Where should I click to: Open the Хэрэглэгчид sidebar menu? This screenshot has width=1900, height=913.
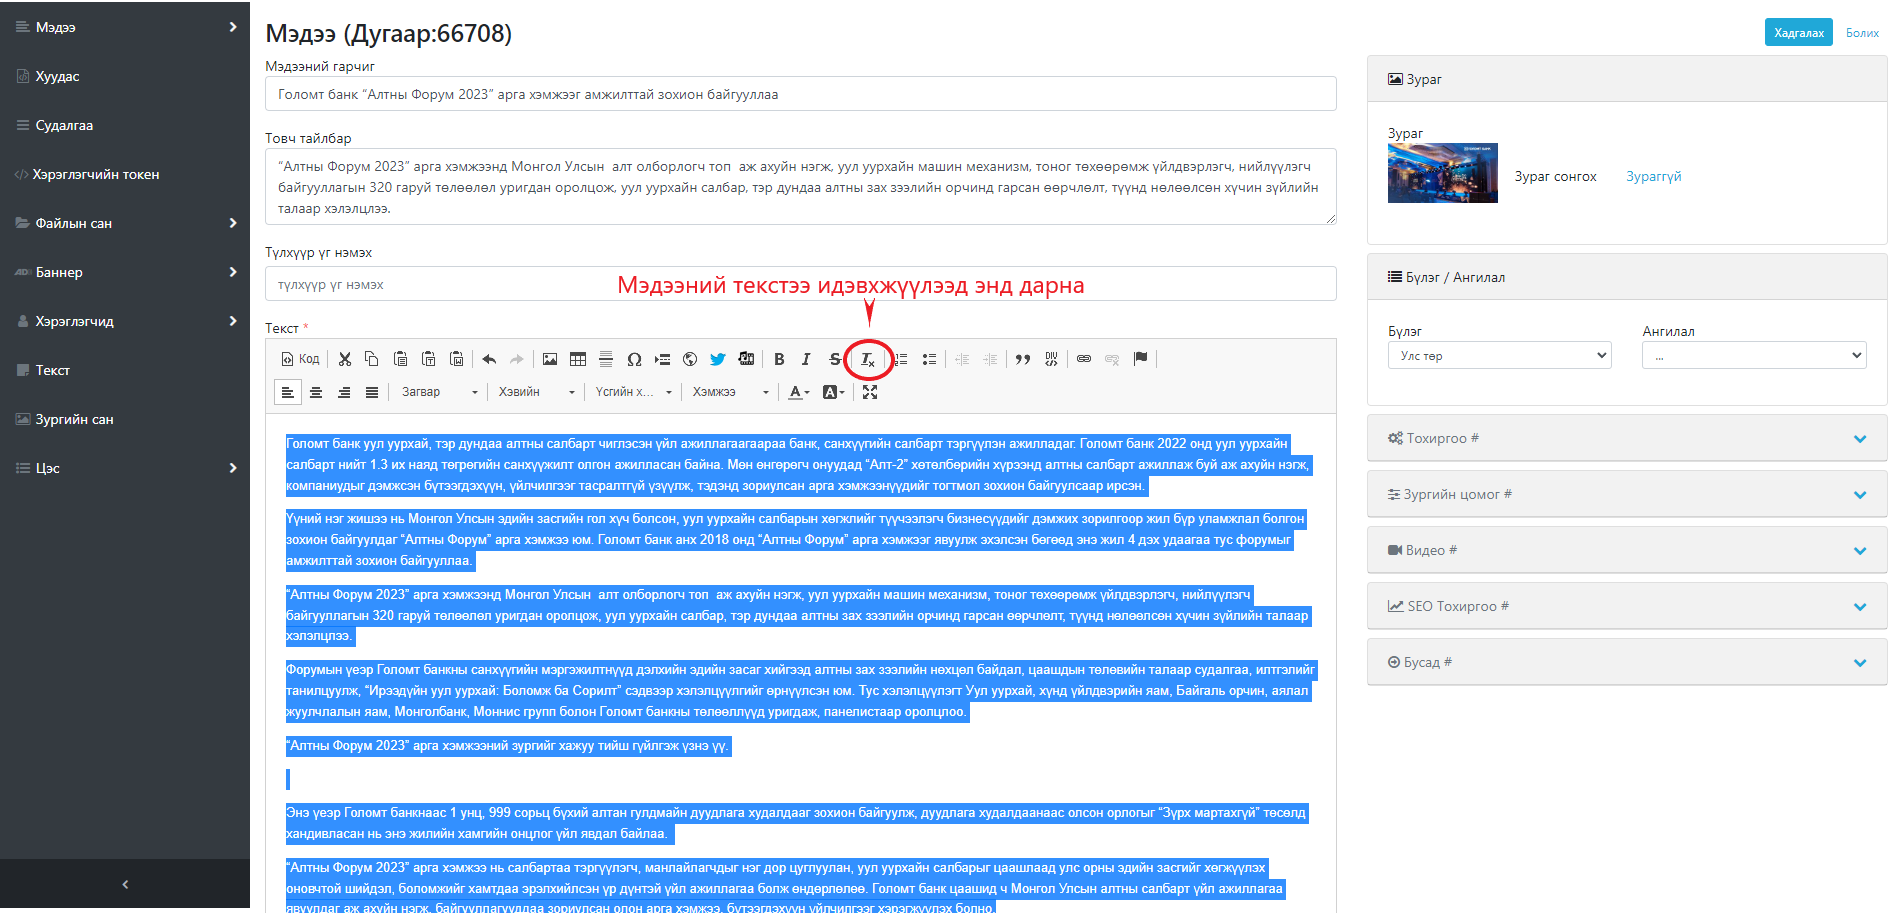(x=125, y=321)
